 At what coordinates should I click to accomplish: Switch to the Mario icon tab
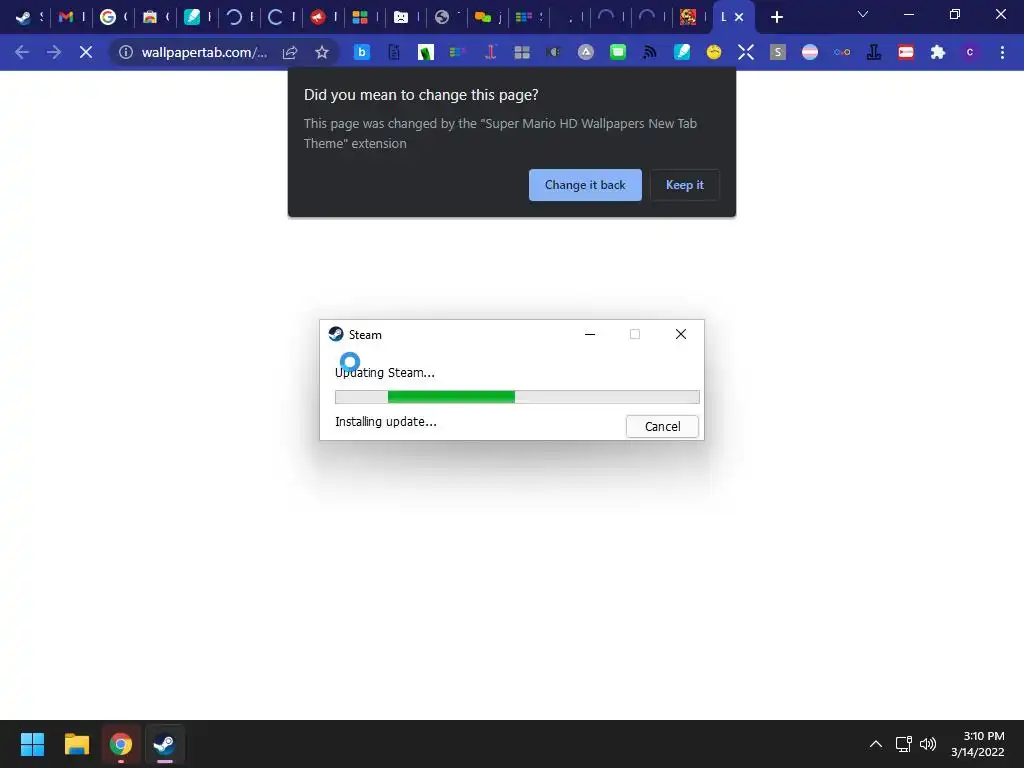point(688,17)
